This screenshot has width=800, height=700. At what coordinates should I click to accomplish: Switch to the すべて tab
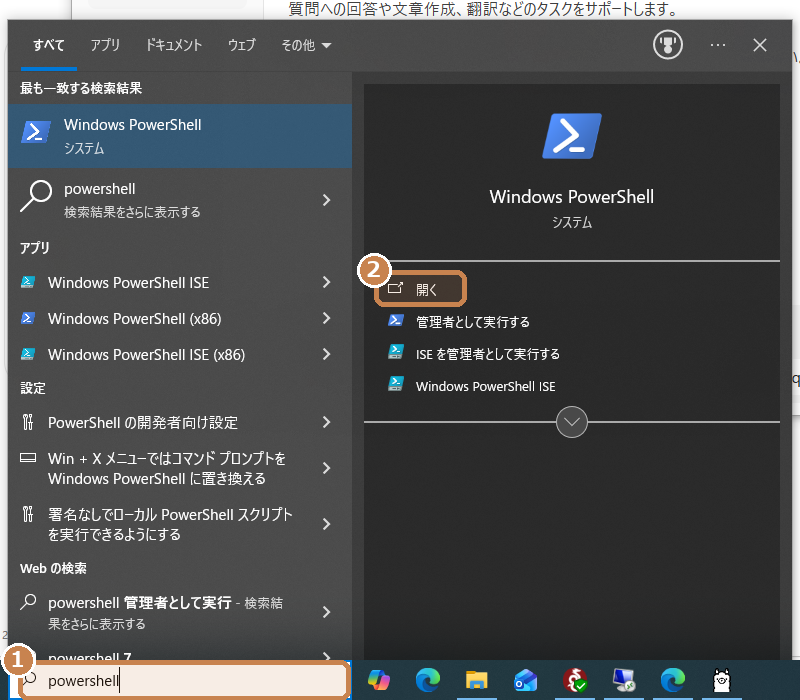48,45
